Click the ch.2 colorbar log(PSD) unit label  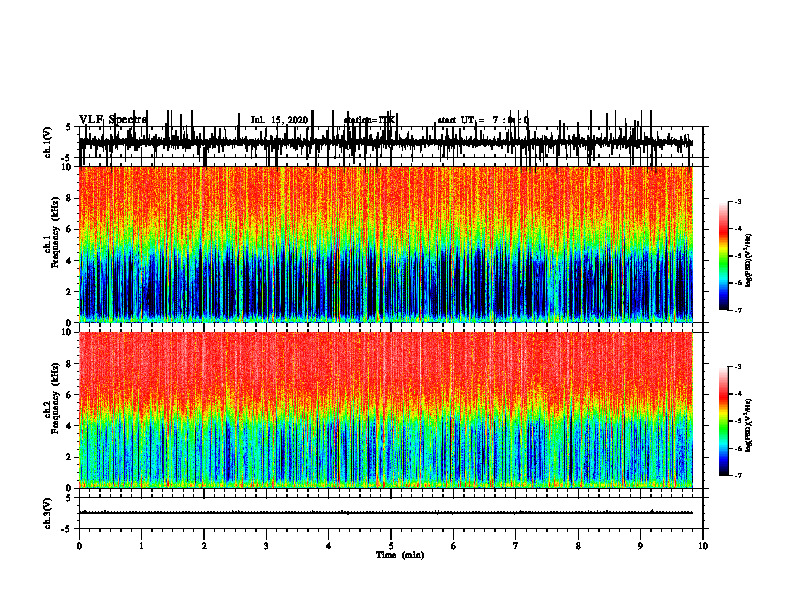(x=749, y=423)
